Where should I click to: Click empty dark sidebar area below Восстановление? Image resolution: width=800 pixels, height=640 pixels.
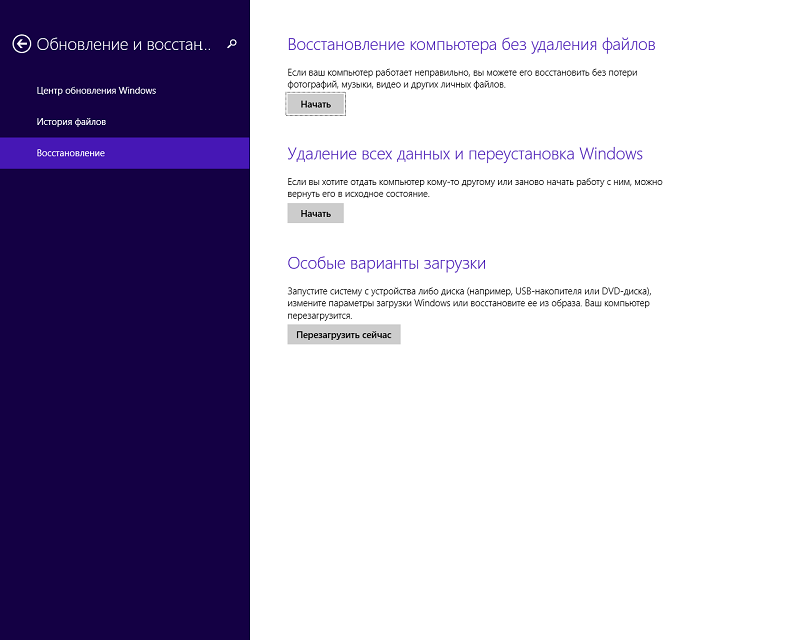click(124, 400)
